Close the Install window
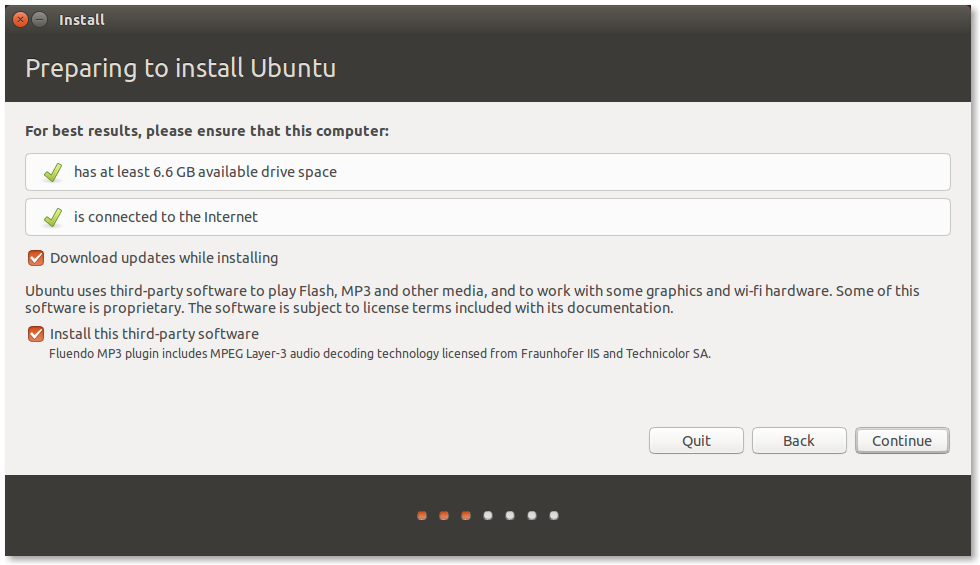The height and width of the screenshot is (565, 980). click(x=20, y=20)
